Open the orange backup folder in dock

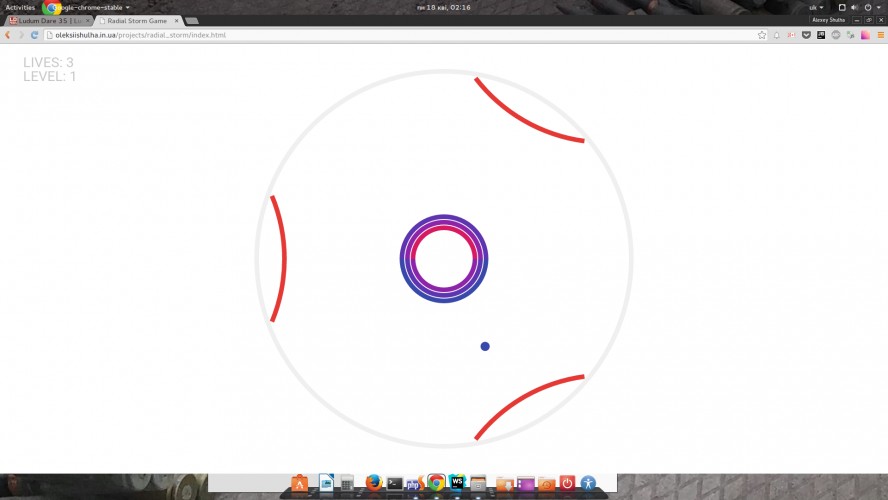(547, 484)
